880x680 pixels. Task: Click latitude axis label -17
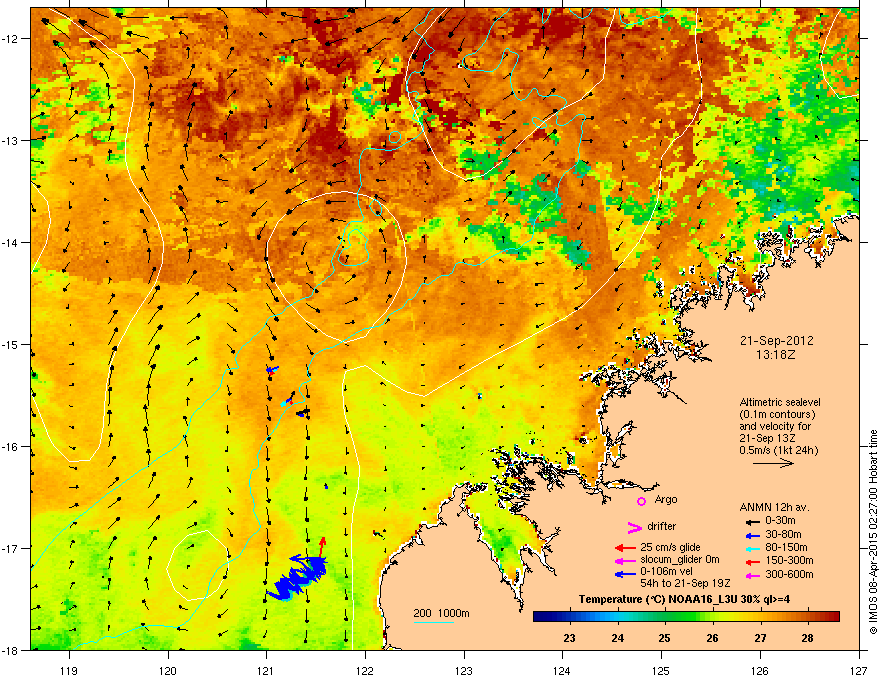tap(11, 549)
